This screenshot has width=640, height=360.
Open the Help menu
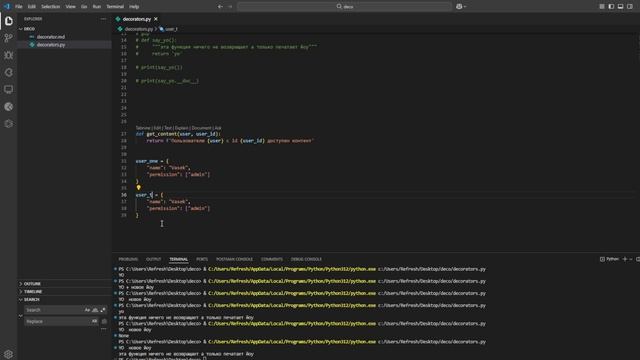[x=134, y=7]
